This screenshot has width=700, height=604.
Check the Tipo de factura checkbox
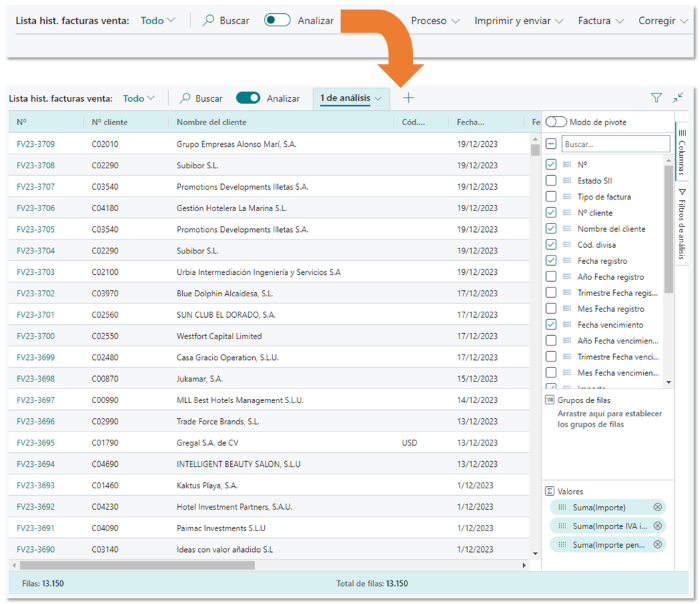coord(551,196)
